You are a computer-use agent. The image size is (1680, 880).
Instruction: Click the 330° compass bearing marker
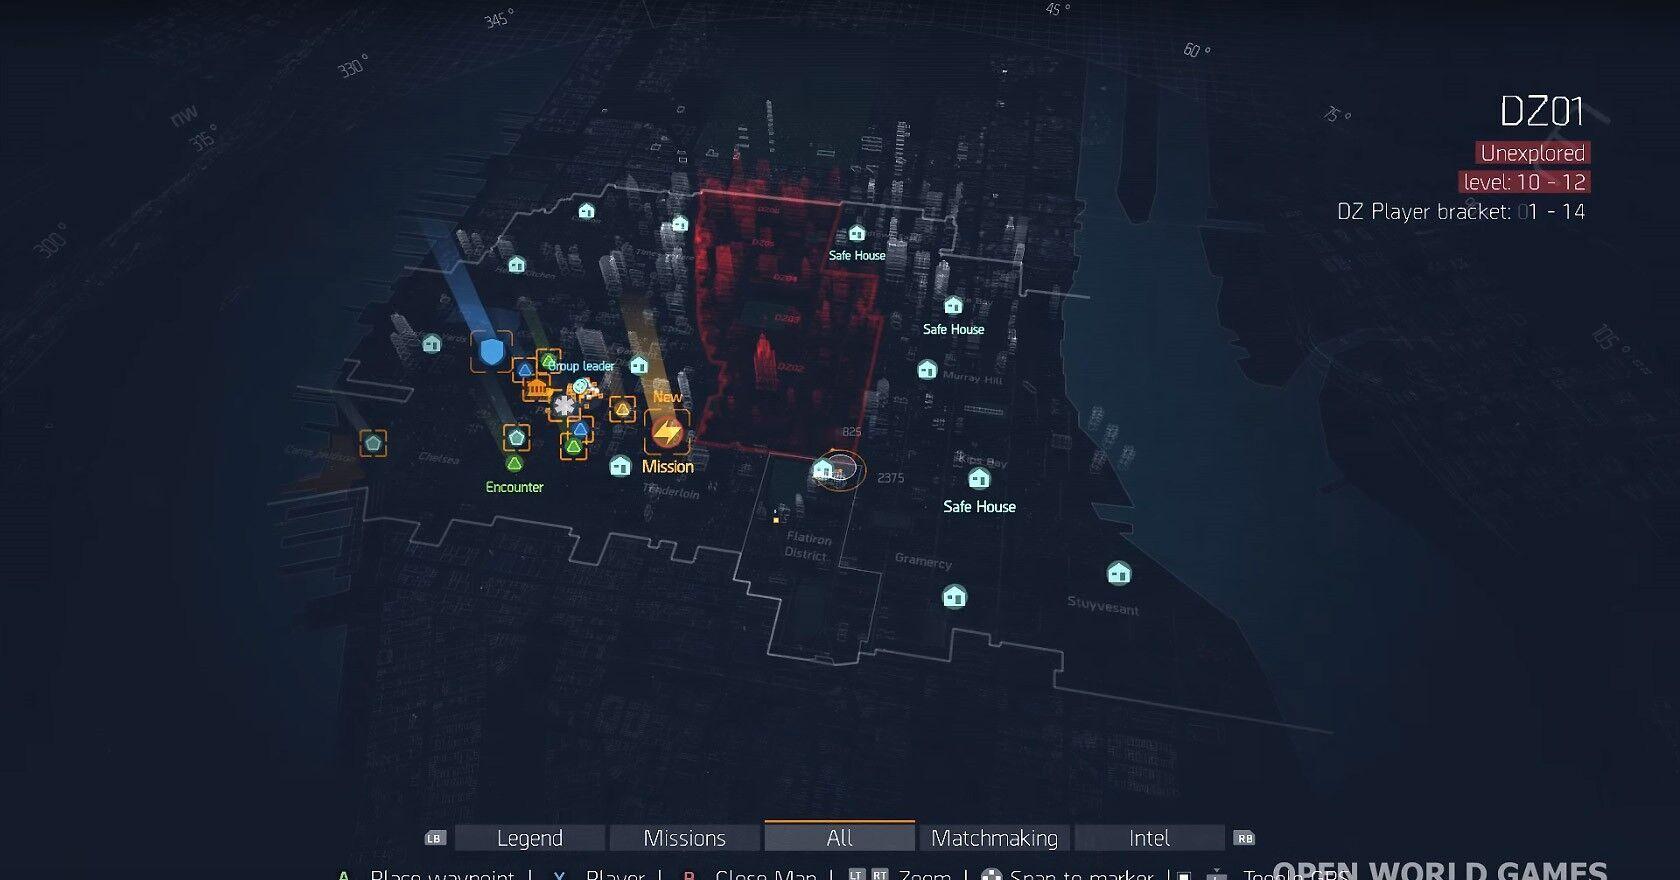click(x=352, y=68)
